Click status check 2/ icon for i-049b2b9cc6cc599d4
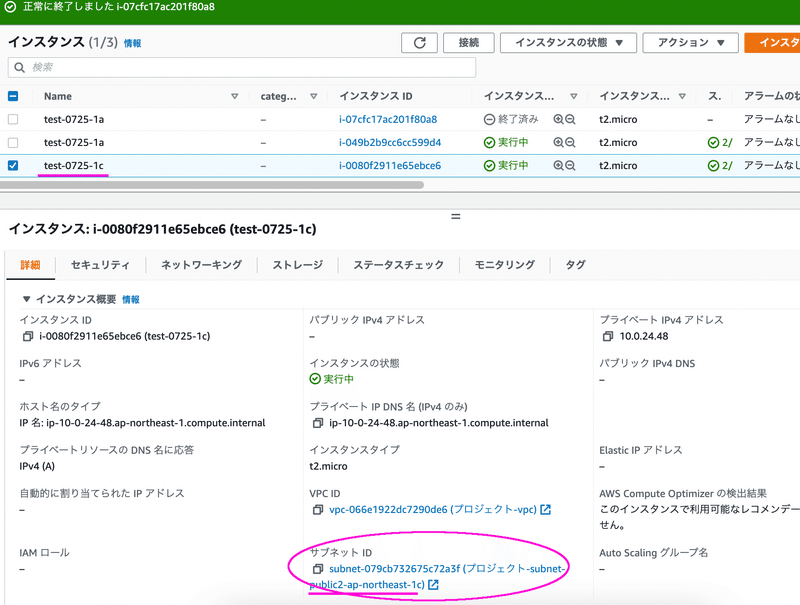800x605 pixels. pos(713,143)
